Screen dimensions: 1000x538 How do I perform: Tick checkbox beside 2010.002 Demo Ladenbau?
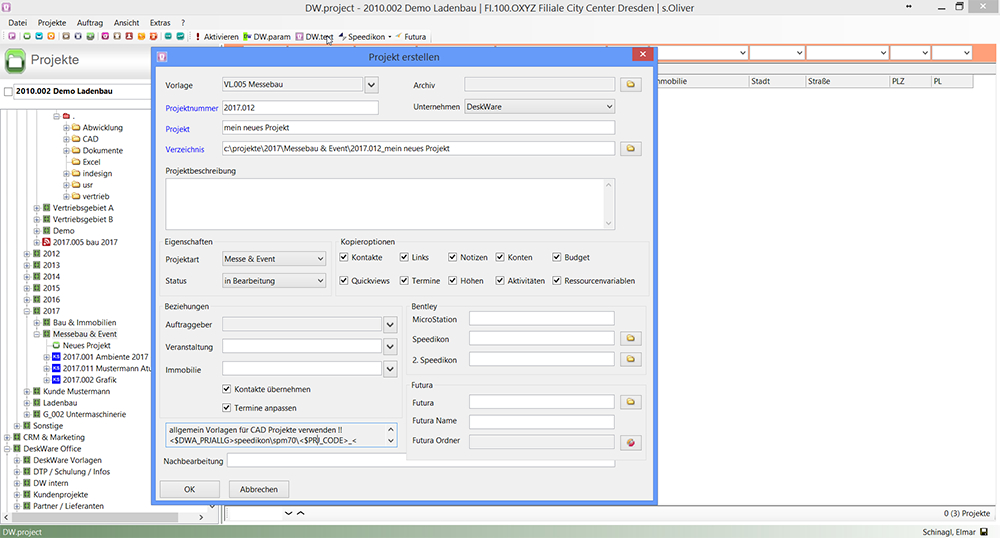[8, 92]
